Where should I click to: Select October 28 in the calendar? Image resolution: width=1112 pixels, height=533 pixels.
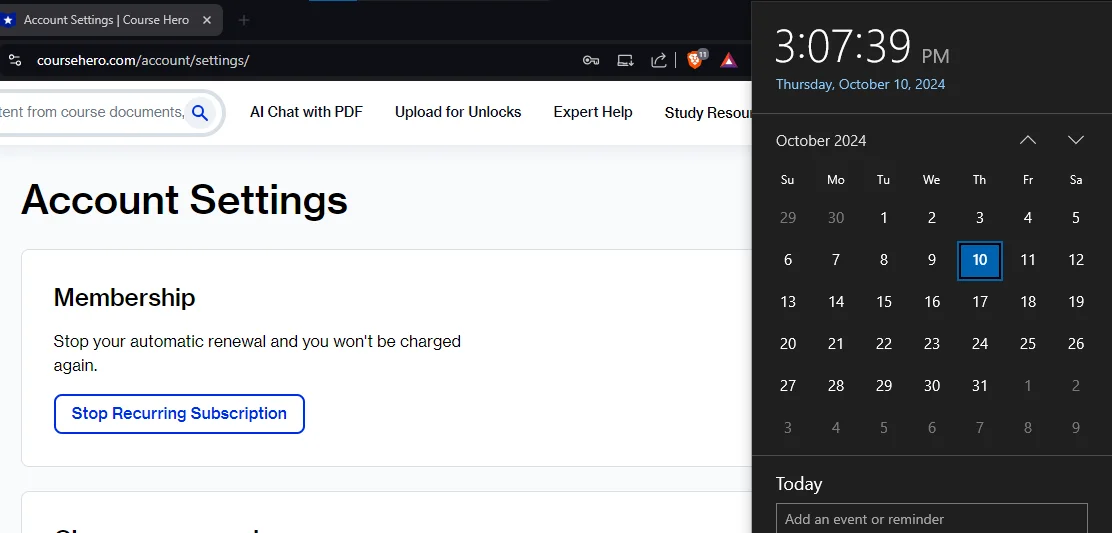(x=835, y=386)
